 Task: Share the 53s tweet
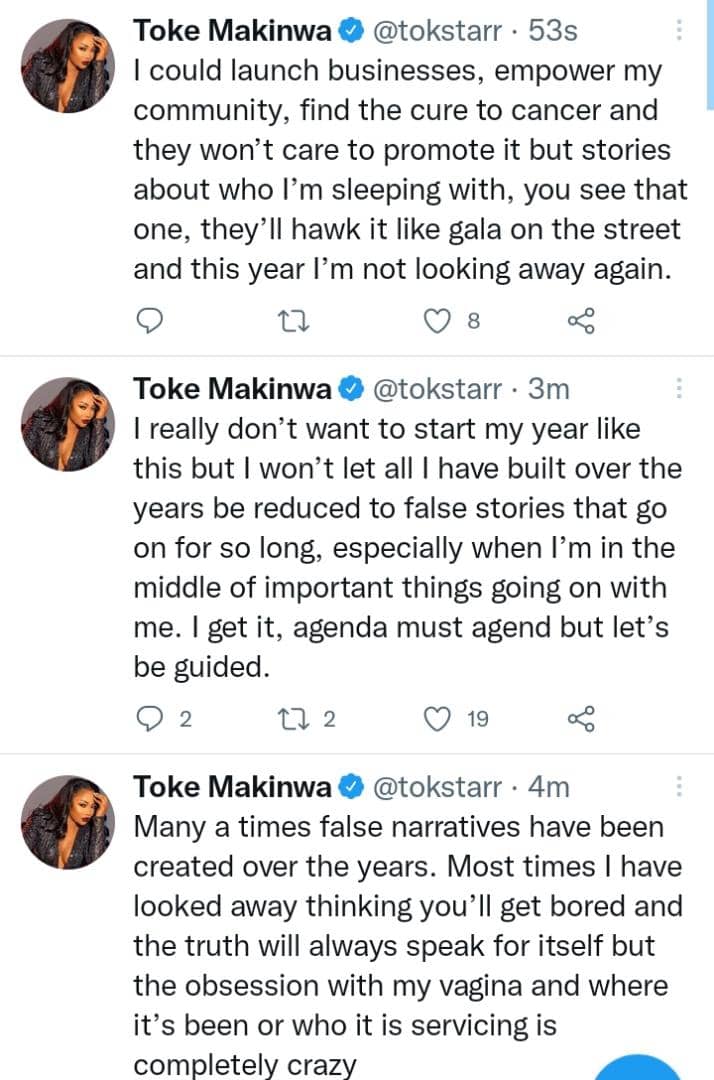580,321
